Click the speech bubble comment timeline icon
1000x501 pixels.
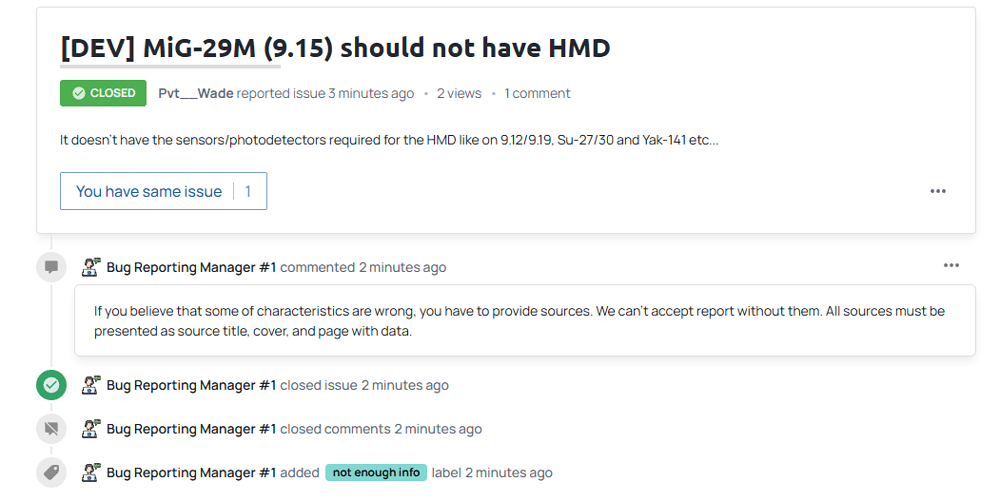[x=51, y=267]
